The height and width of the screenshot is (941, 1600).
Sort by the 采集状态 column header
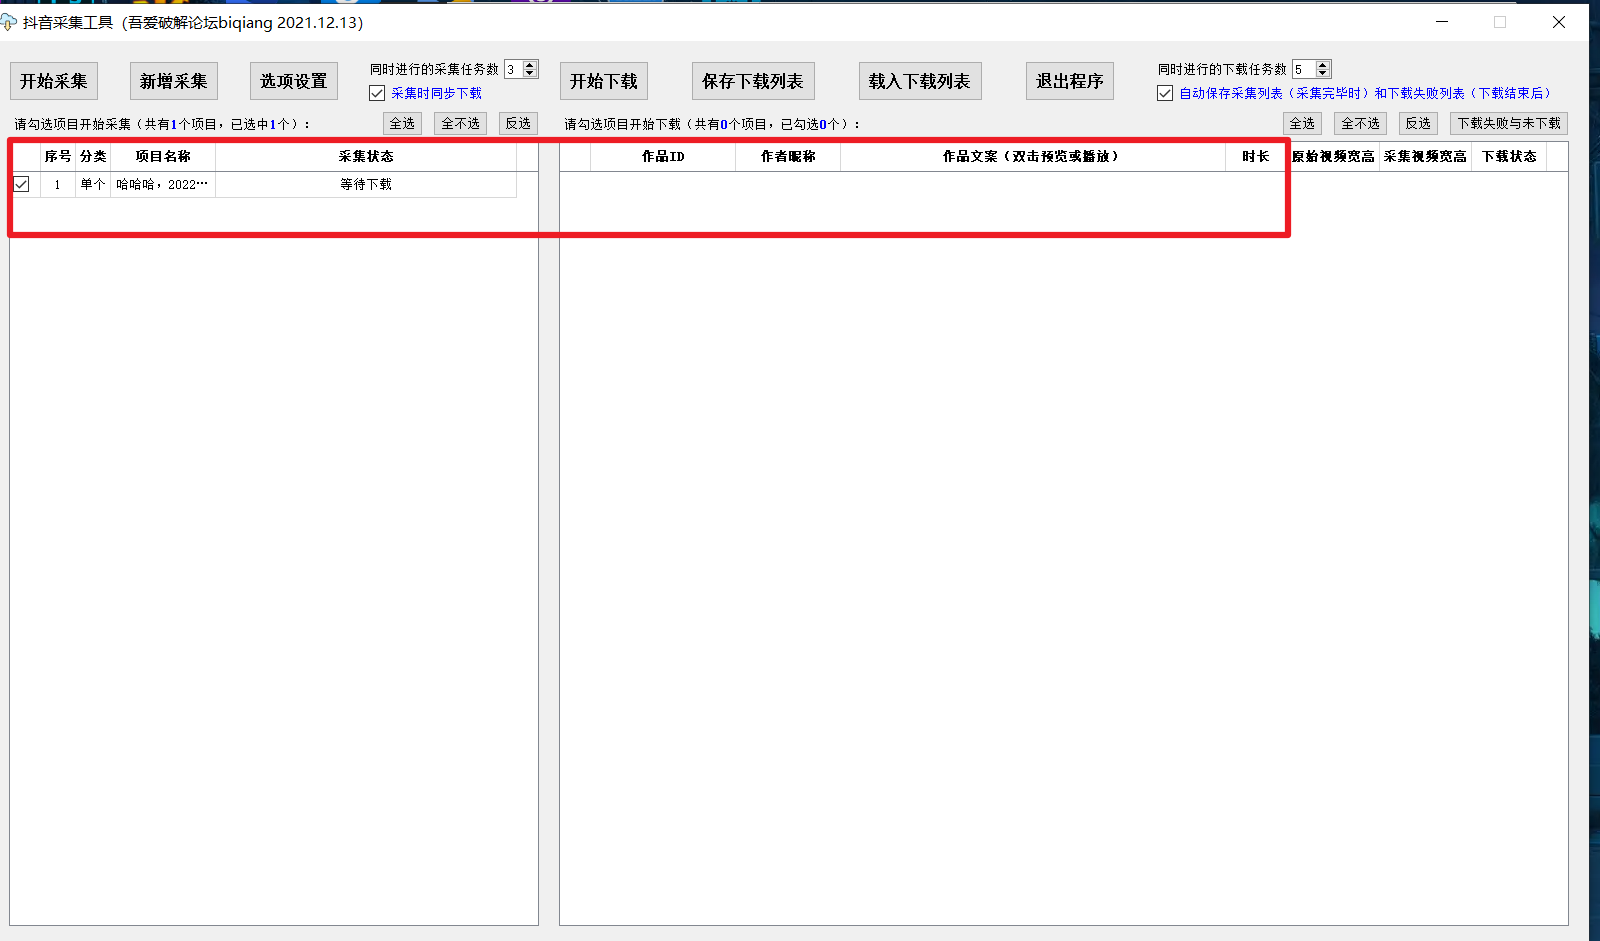[x=366, y=156]
